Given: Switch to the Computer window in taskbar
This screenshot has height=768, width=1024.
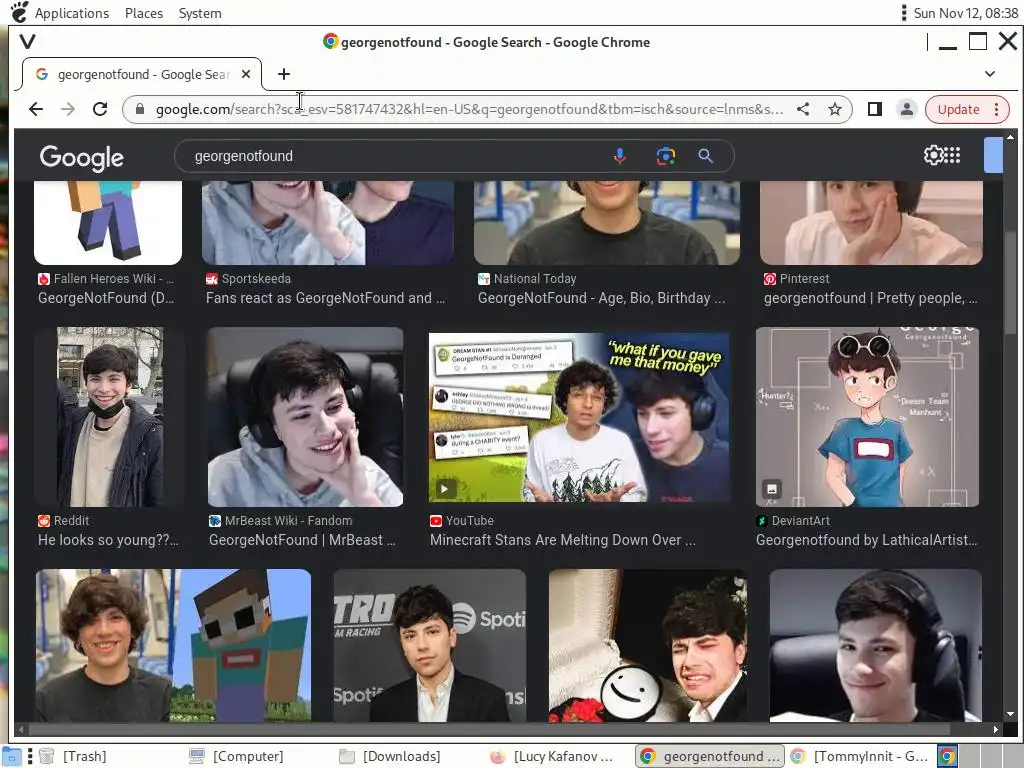Looking at the screenshot, I should click(236, 756).
